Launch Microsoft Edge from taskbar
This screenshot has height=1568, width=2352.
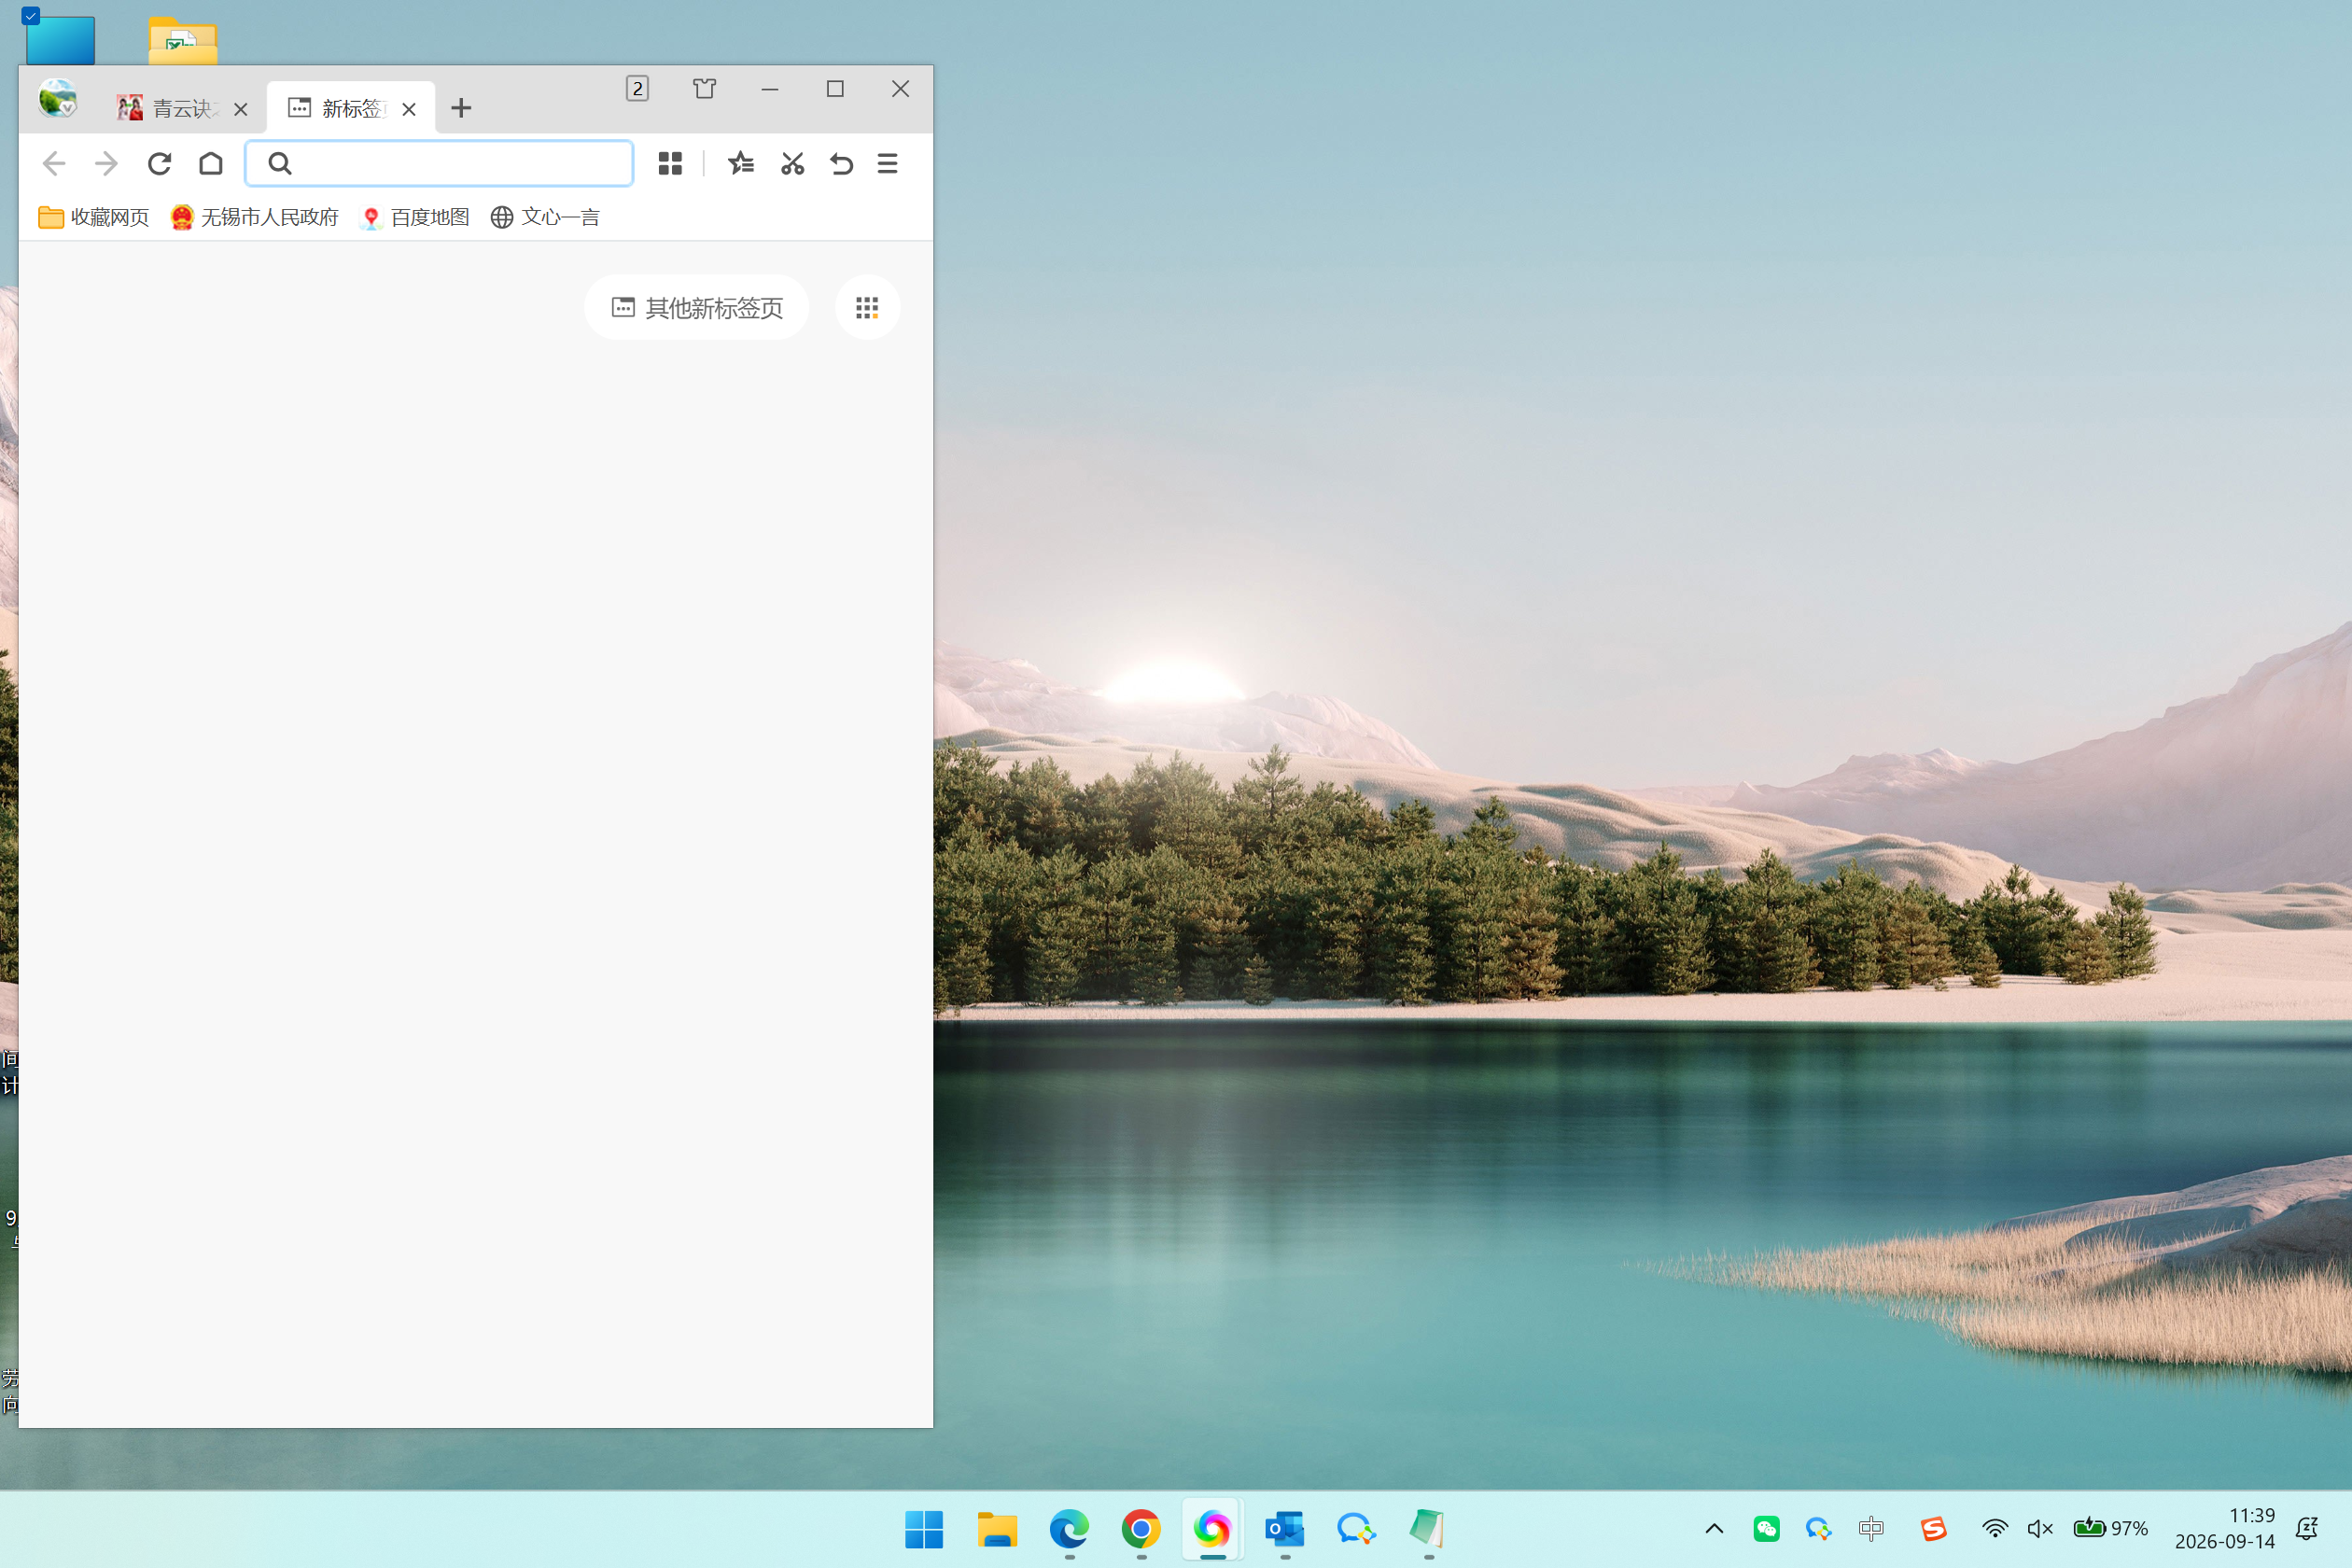1069,1529
